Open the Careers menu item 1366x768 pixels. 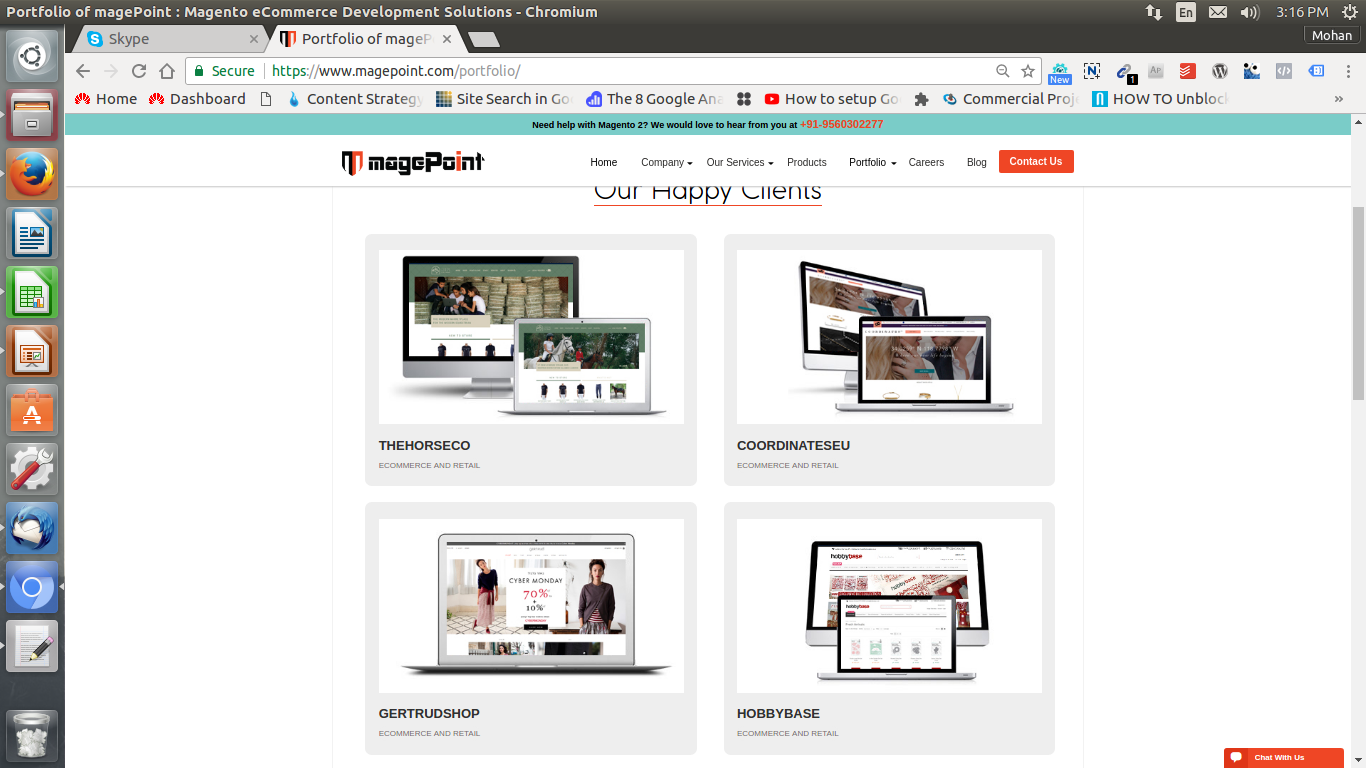click(926, 162)
